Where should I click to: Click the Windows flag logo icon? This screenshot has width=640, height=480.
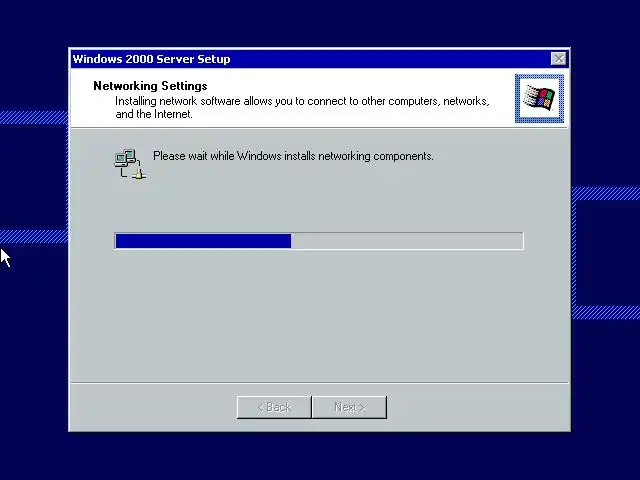pyautogui.click(x=539, y=98)
